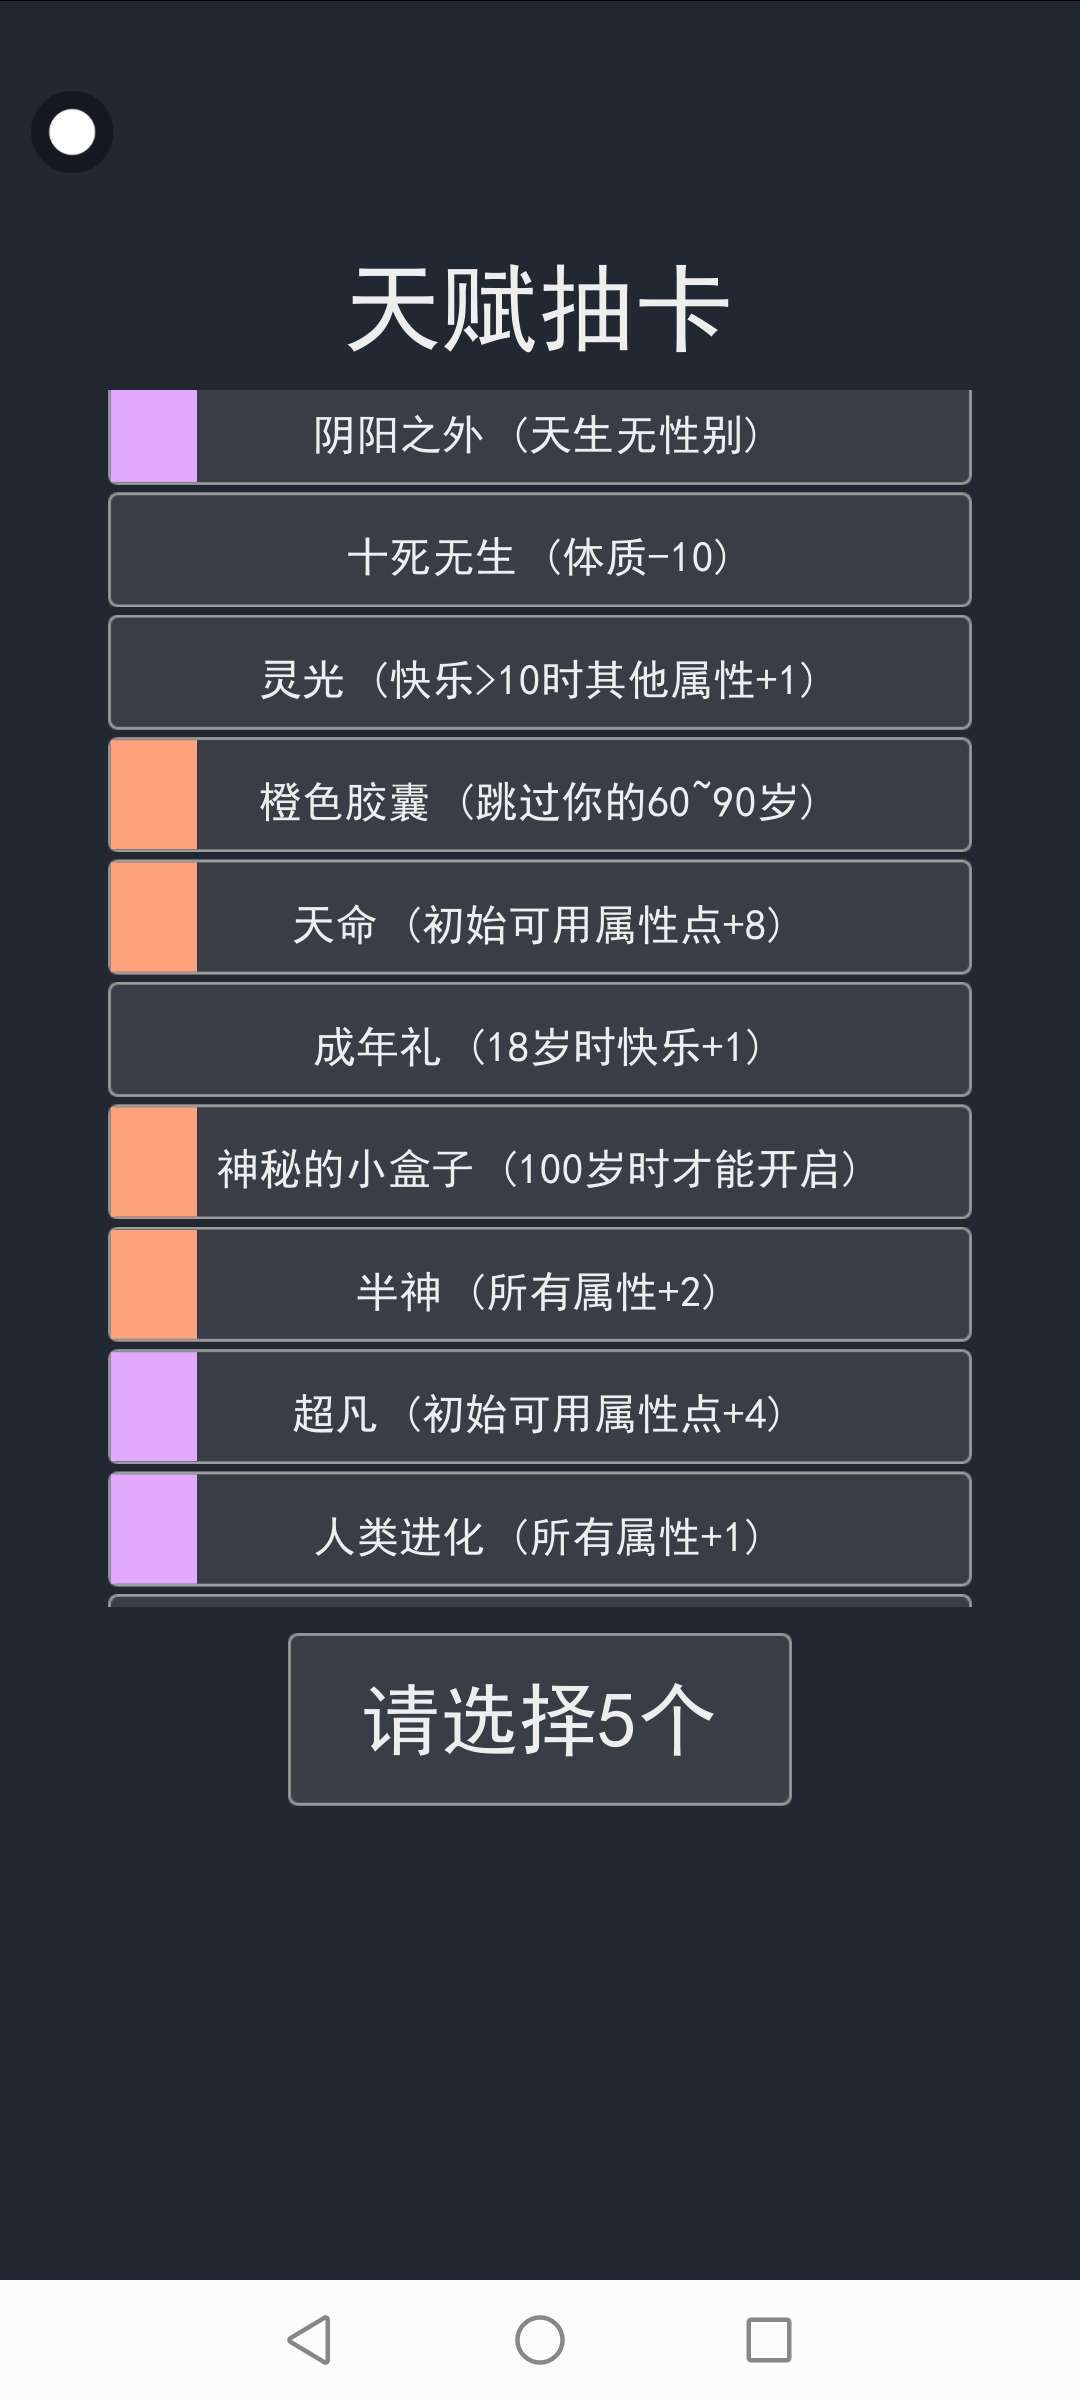The width and height of the screenshot is (1080, 2400).
Task: Select the 阴阳之外 talent card
Action: pyautogui.click(x=540, y=436)
